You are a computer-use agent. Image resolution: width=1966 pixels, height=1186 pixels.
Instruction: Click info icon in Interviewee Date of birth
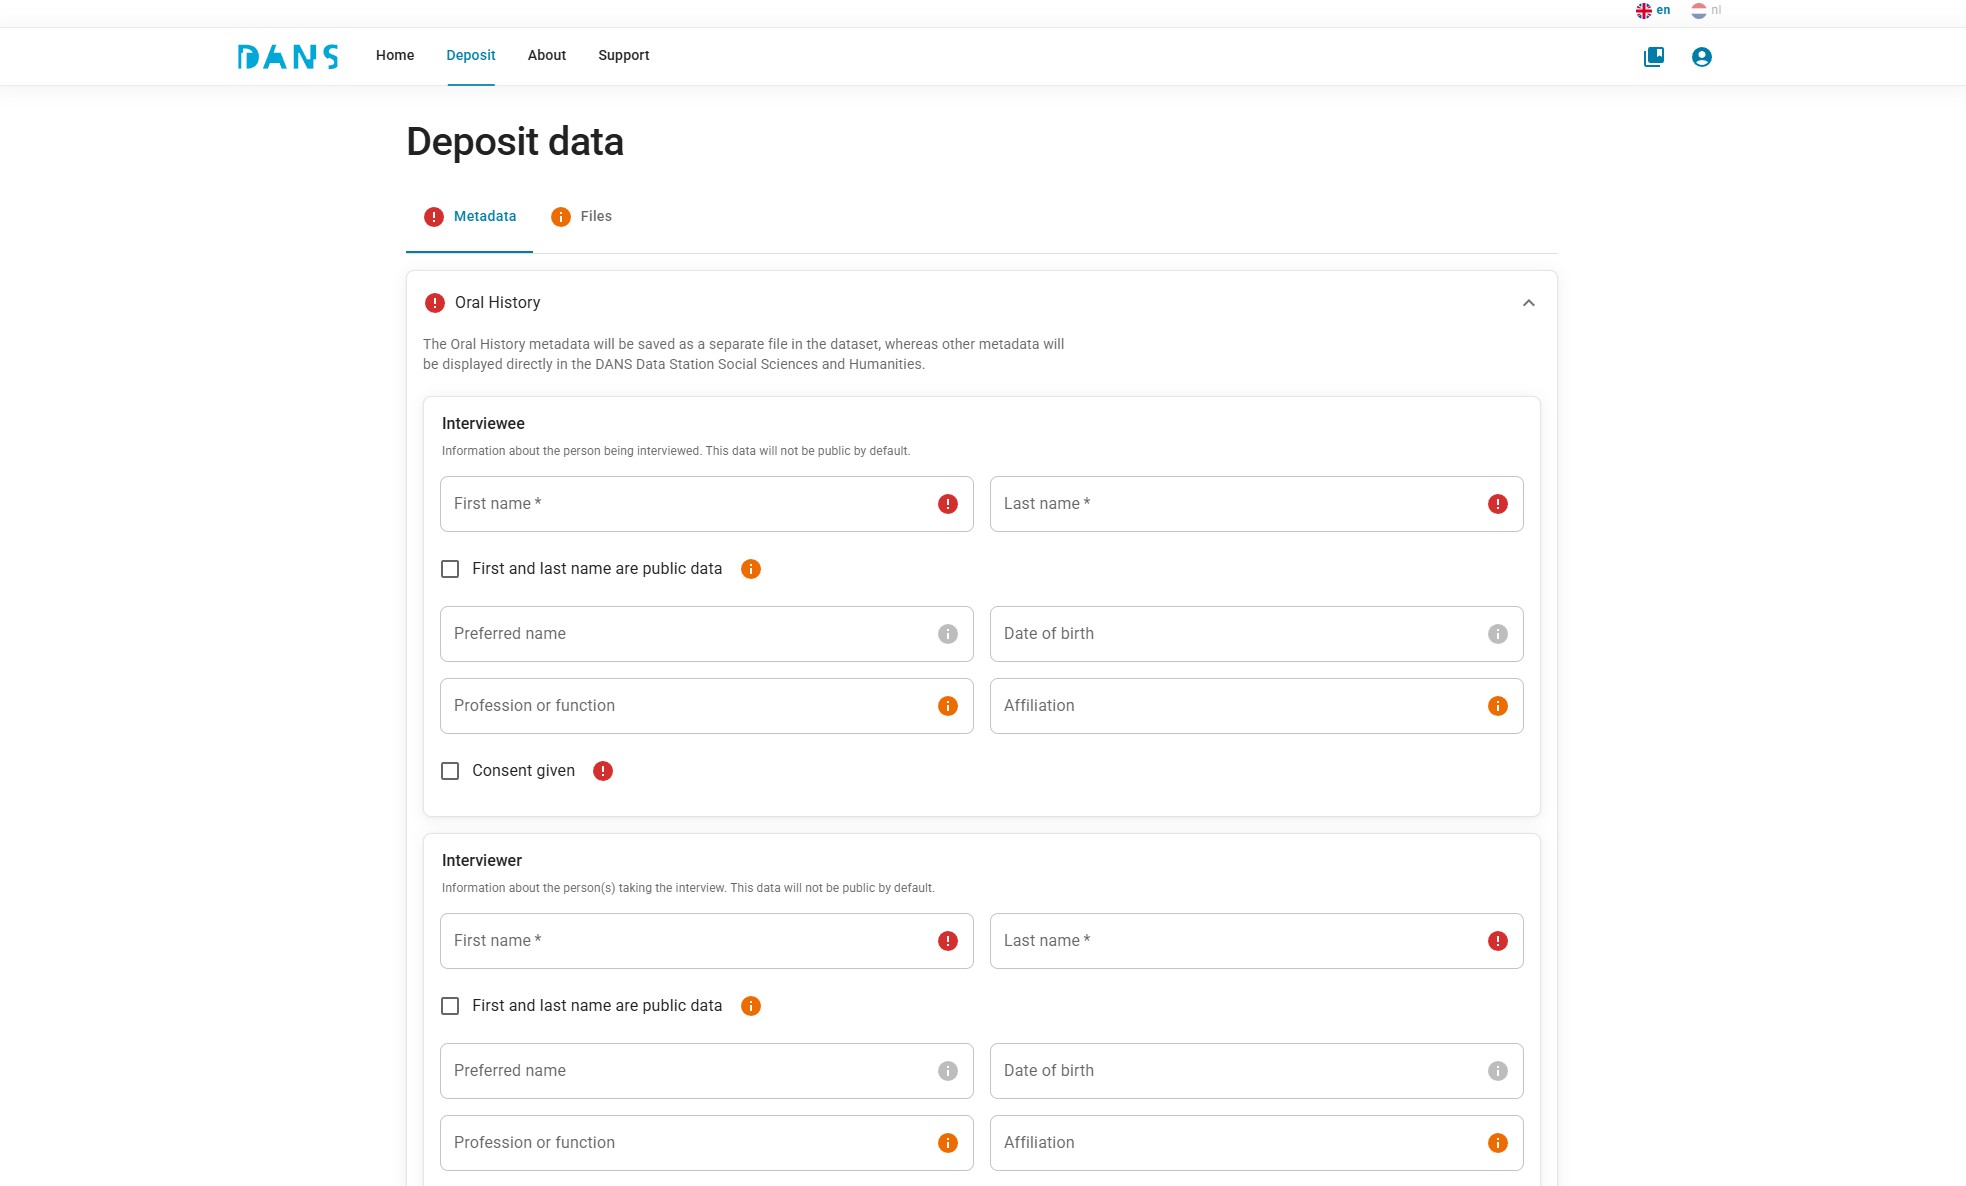pos(1498,634)
